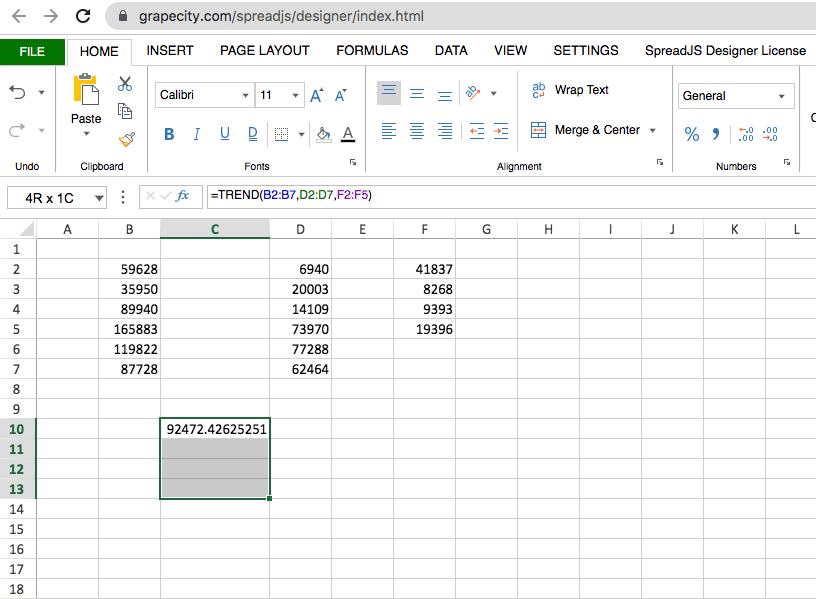Click the Cut scissors icon
This screenshot has height=599, width=816.
pos(125,84)
